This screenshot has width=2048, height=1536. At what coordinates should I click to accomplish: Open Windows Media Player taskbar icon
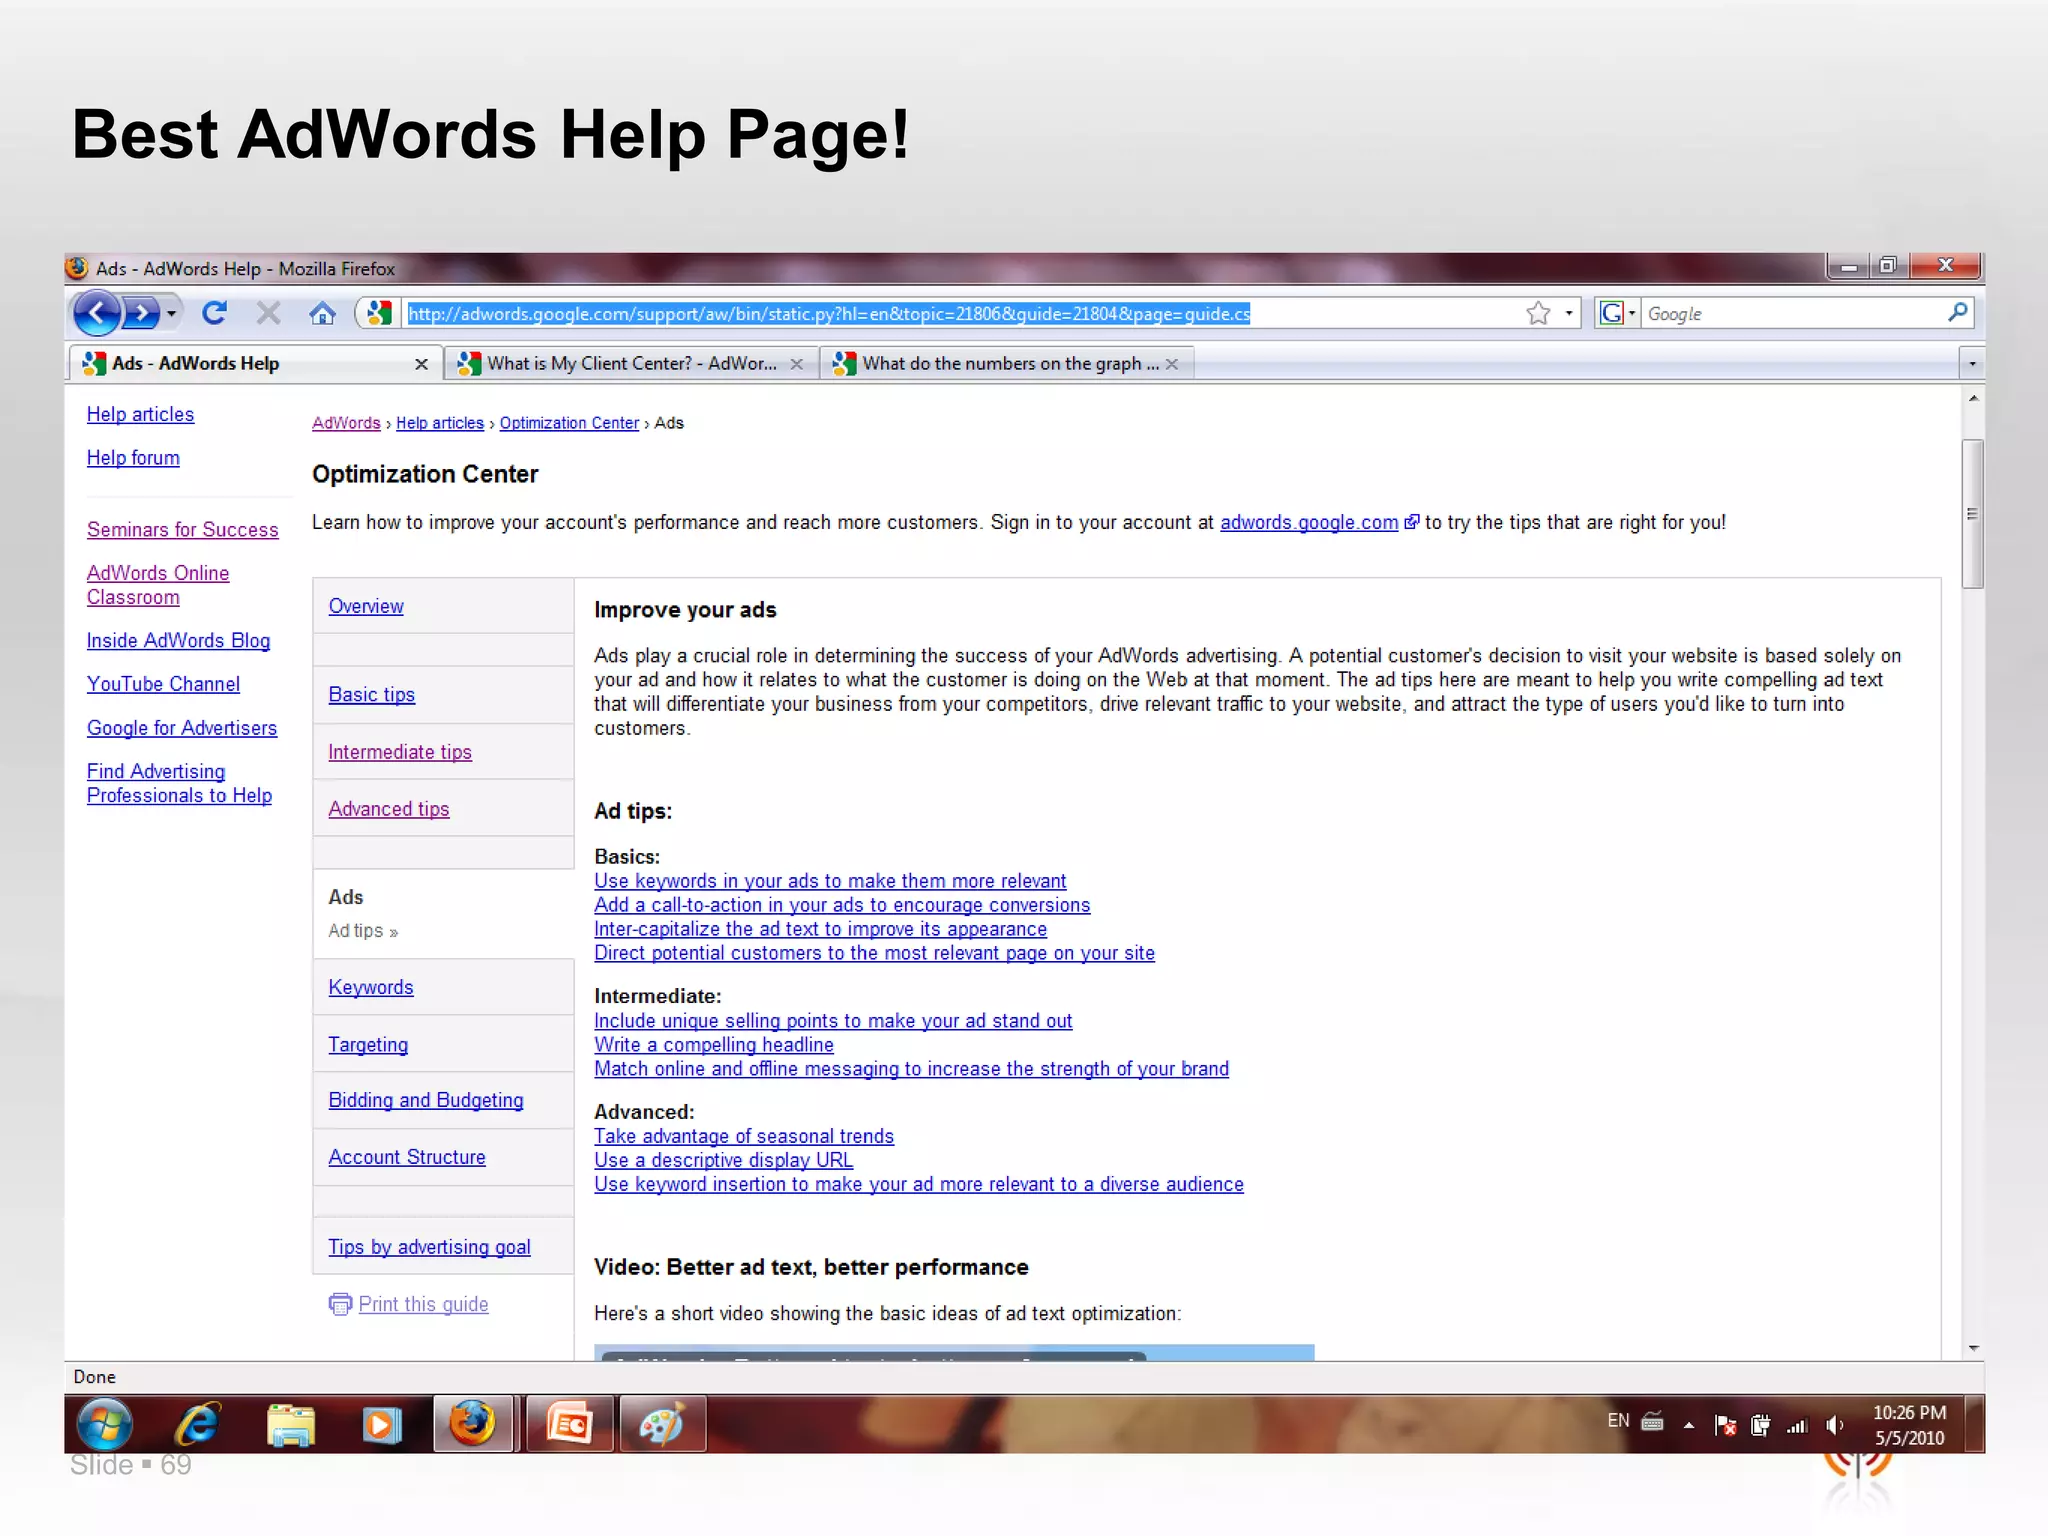pyautogui.click(x=381, y=1425)
